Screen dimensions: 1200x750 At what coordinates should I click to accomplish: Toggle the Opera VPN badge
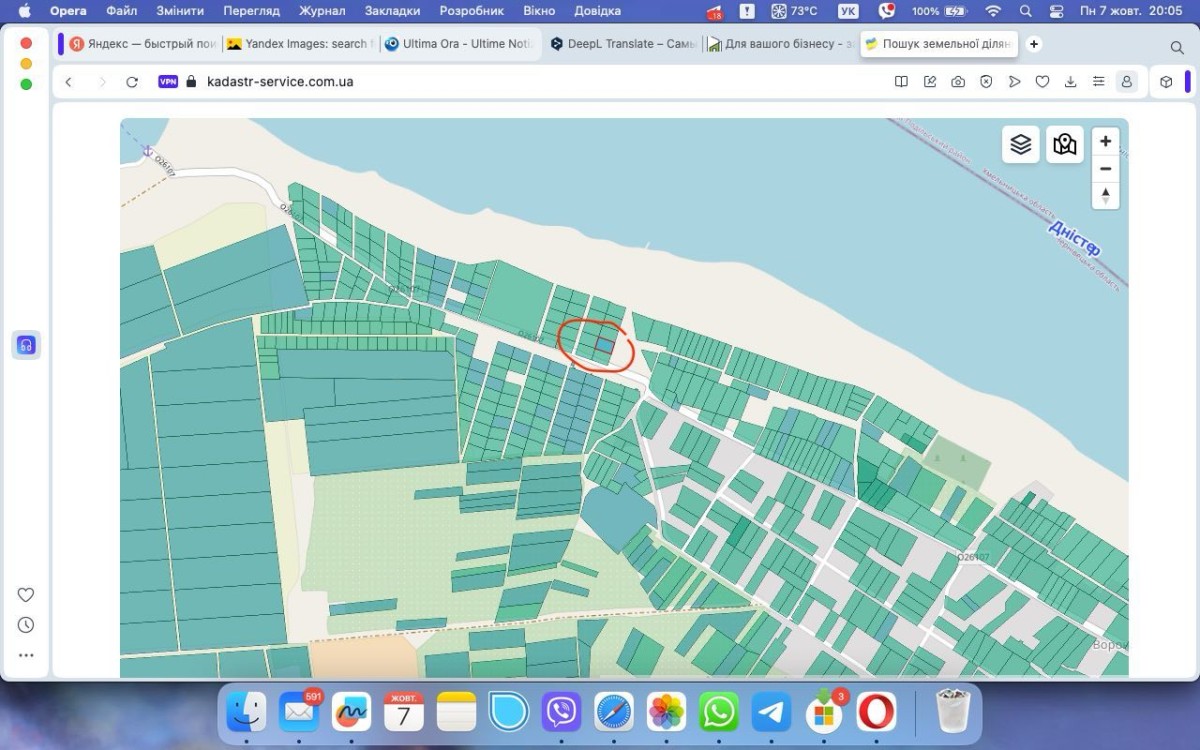click(x=168, y=82)
